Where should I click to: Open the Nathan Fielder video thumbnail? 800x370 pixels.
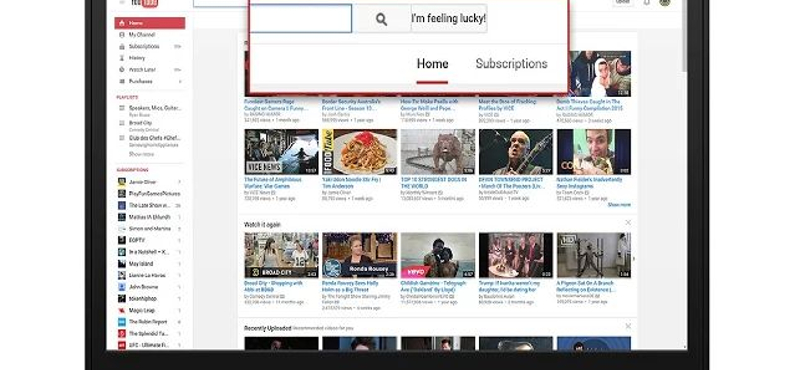point(594,152)
